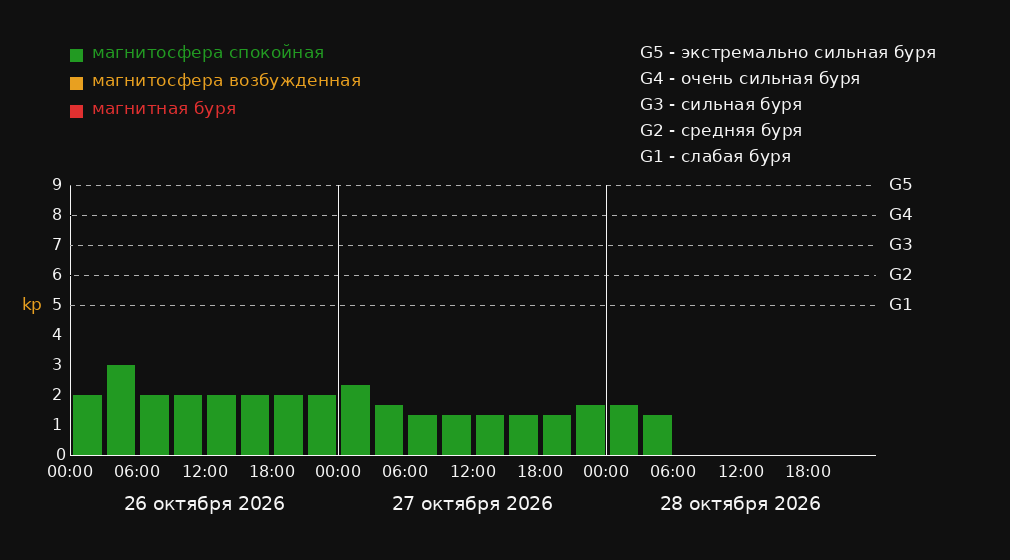This screenshot has width=1010, height=560.
Task: Click the G5 label beside the top dashed line
Action: 900,185
